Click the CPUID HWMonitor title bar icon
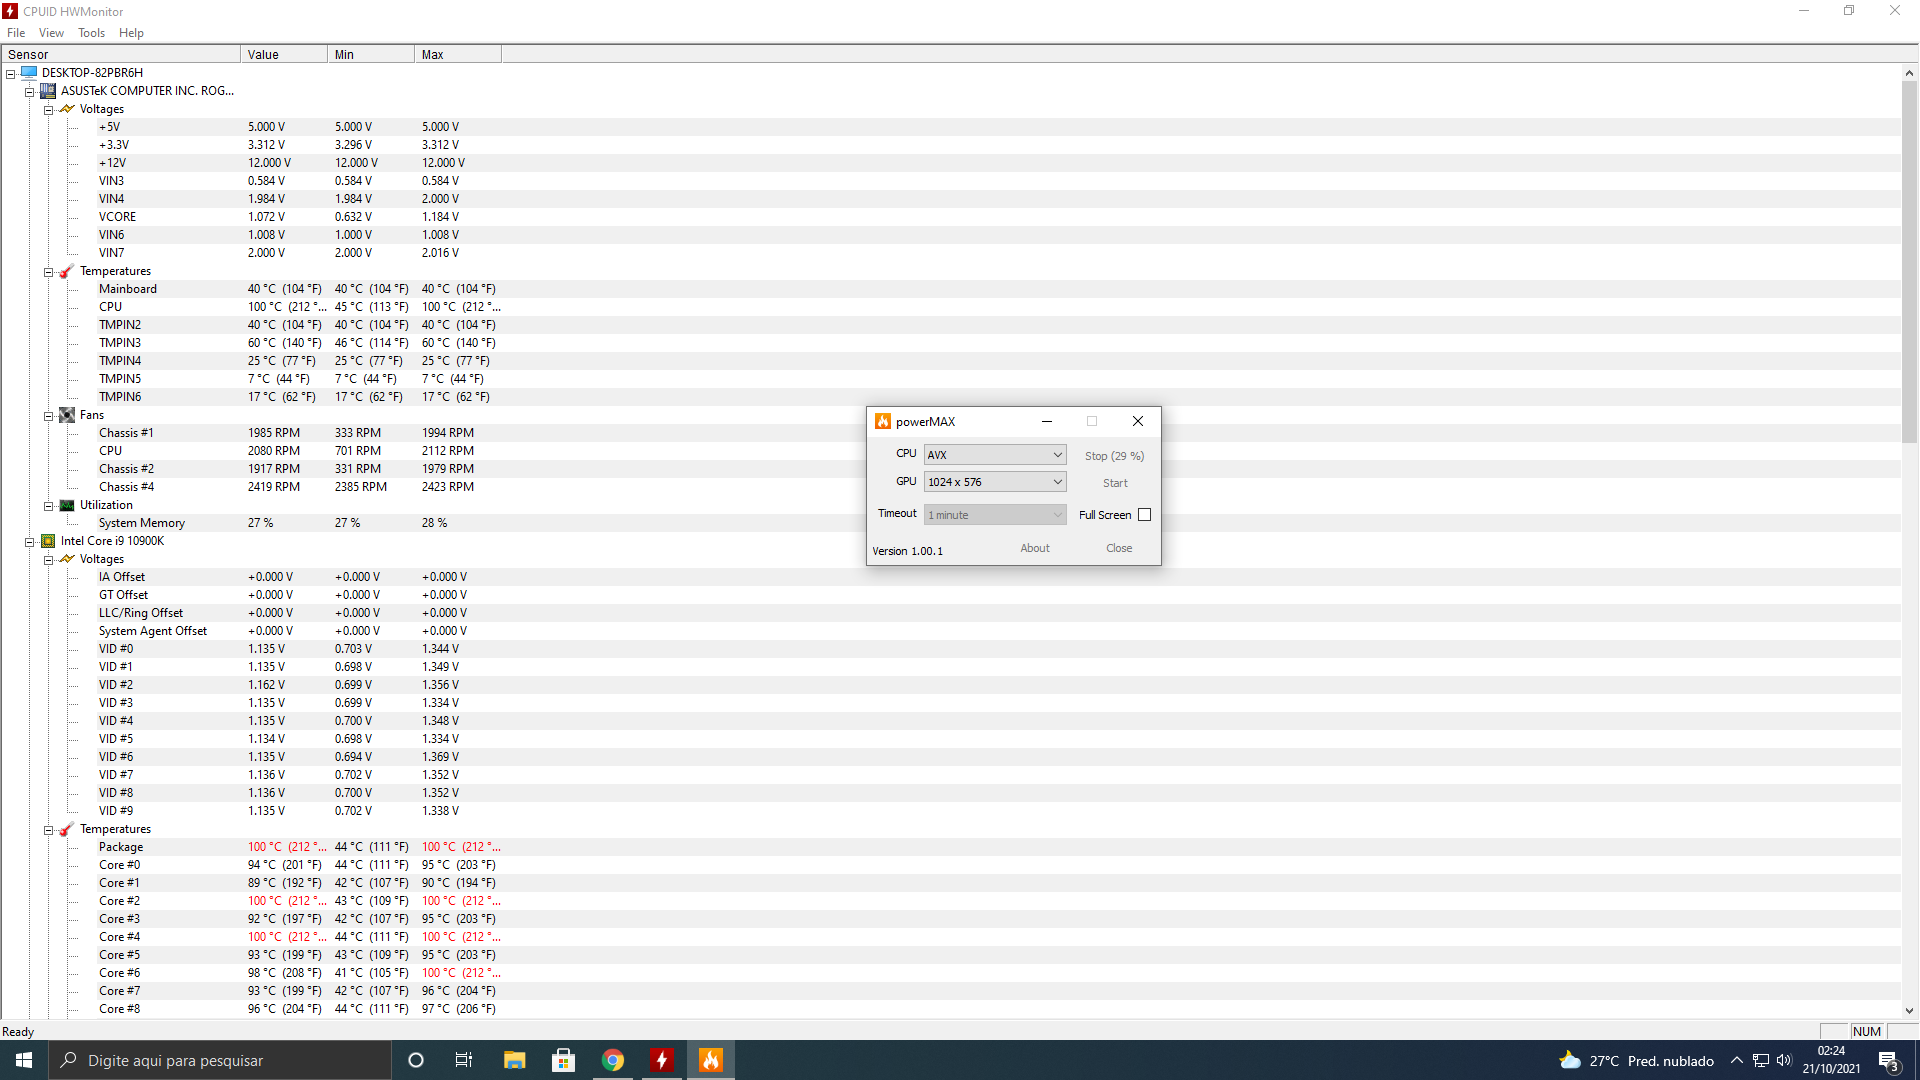1920x1080 pixels. [x=10, y=11]
